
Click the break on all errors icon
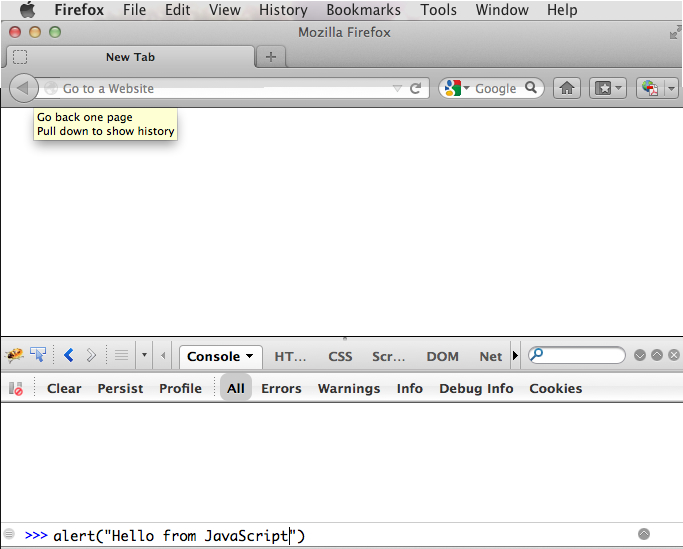[x=16, y=388]
